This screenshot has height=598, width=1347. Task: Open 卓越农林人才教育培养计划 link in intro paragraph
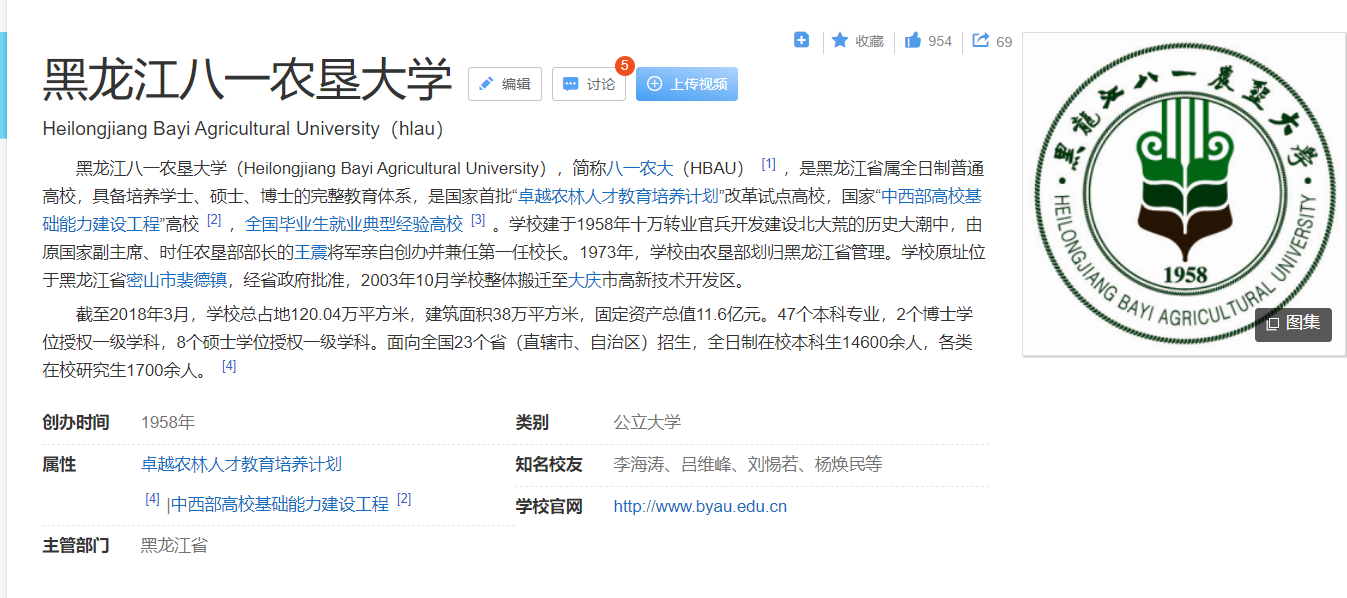tap(619, 196)
